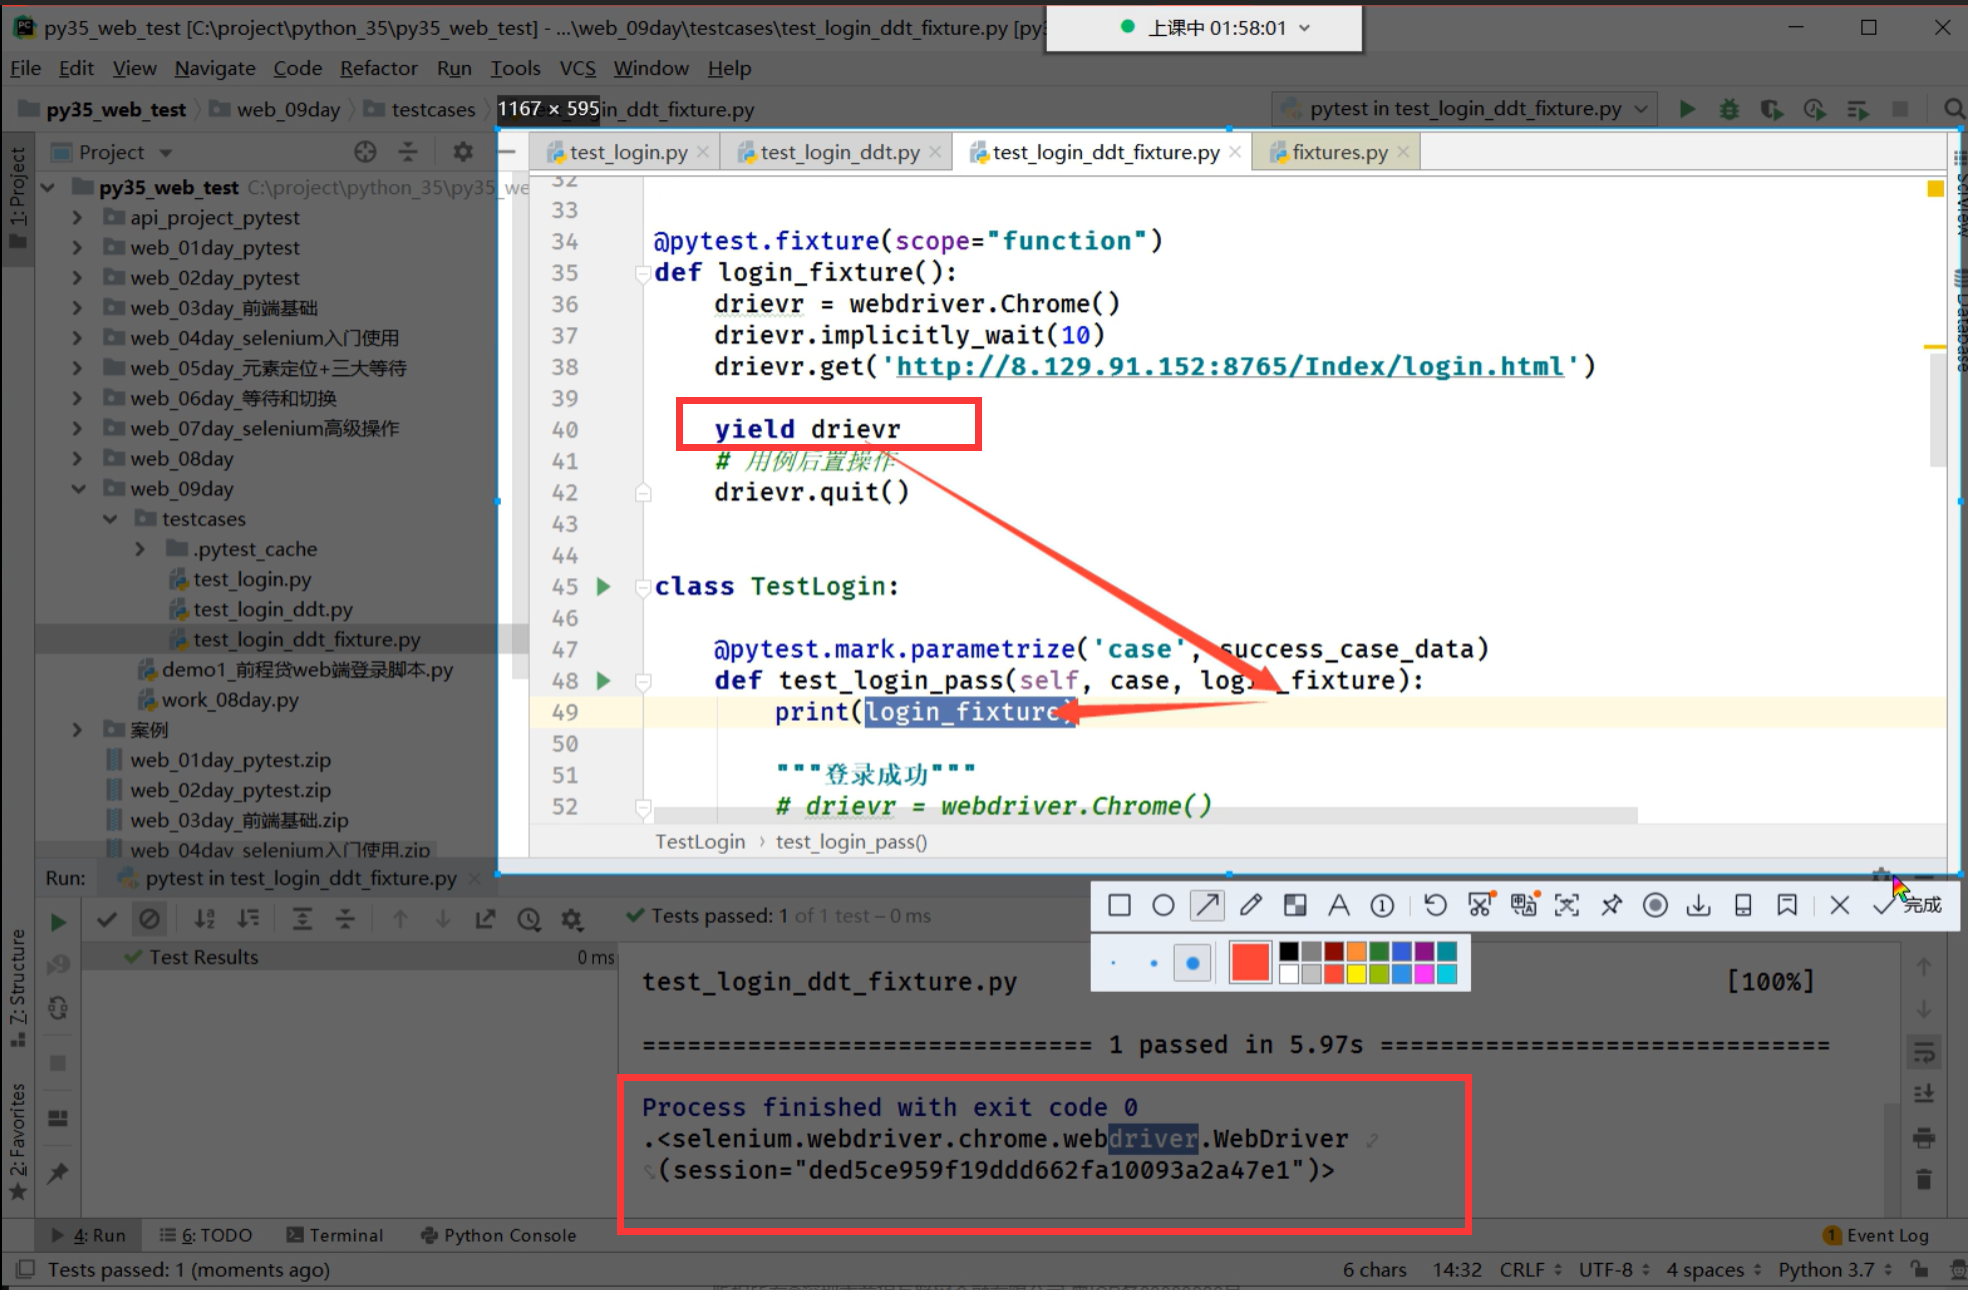
Task: Click the debug bug icon
Action: click(1729, 109)
